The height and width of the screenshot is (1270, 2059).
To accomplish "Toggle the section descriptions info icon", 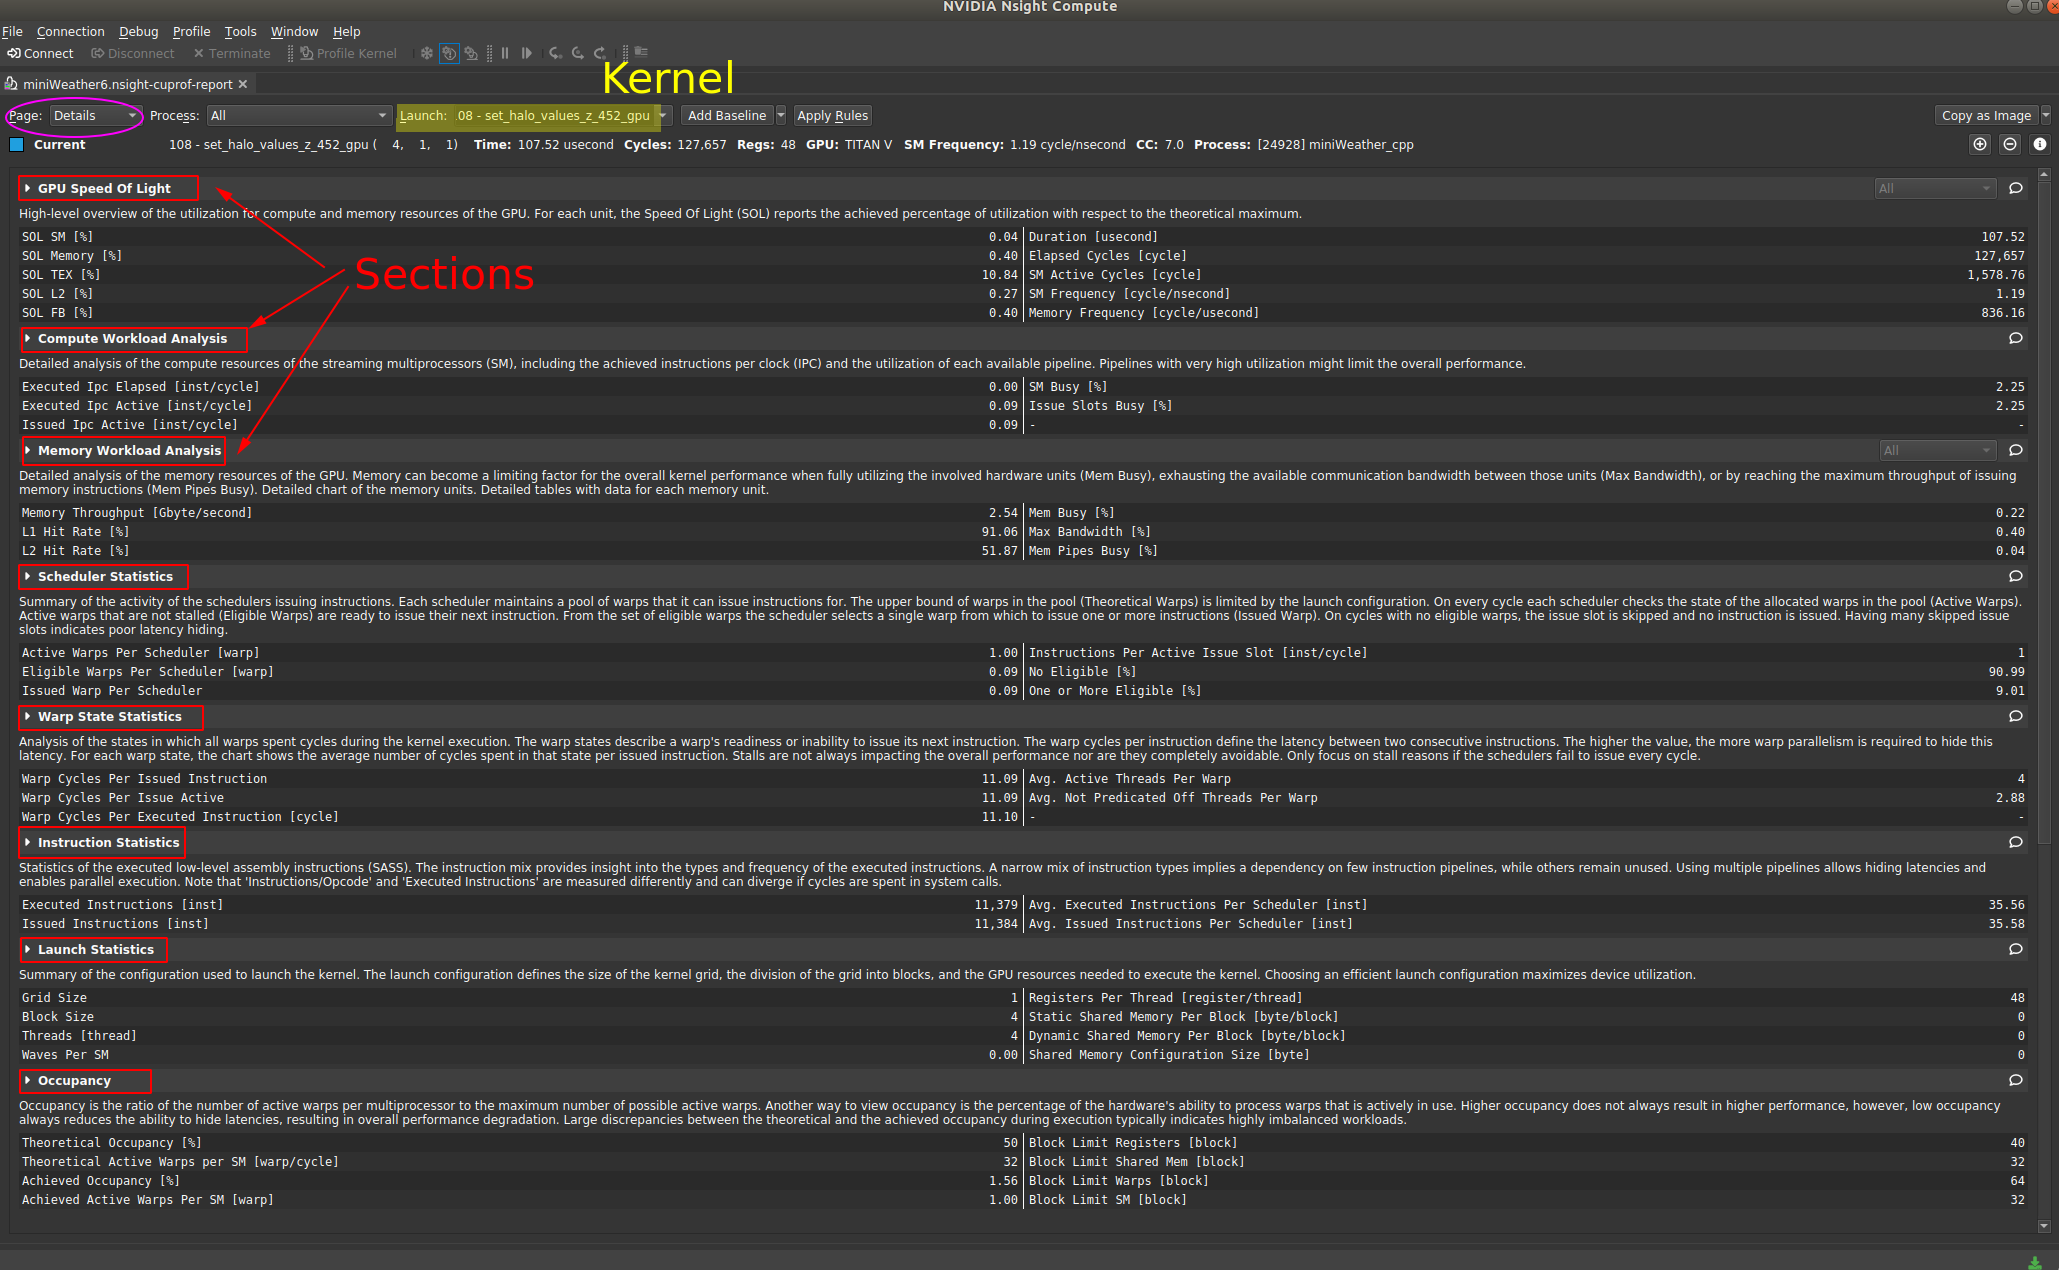I will (x=2039, y=144).
